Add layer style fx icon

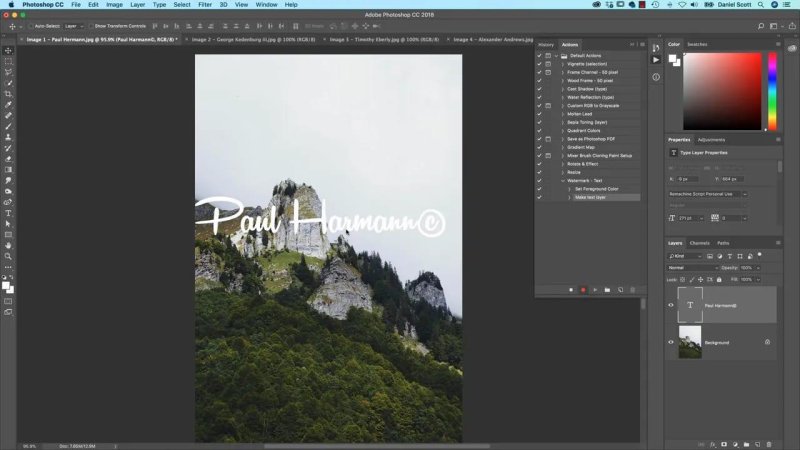tap(713, 444)
